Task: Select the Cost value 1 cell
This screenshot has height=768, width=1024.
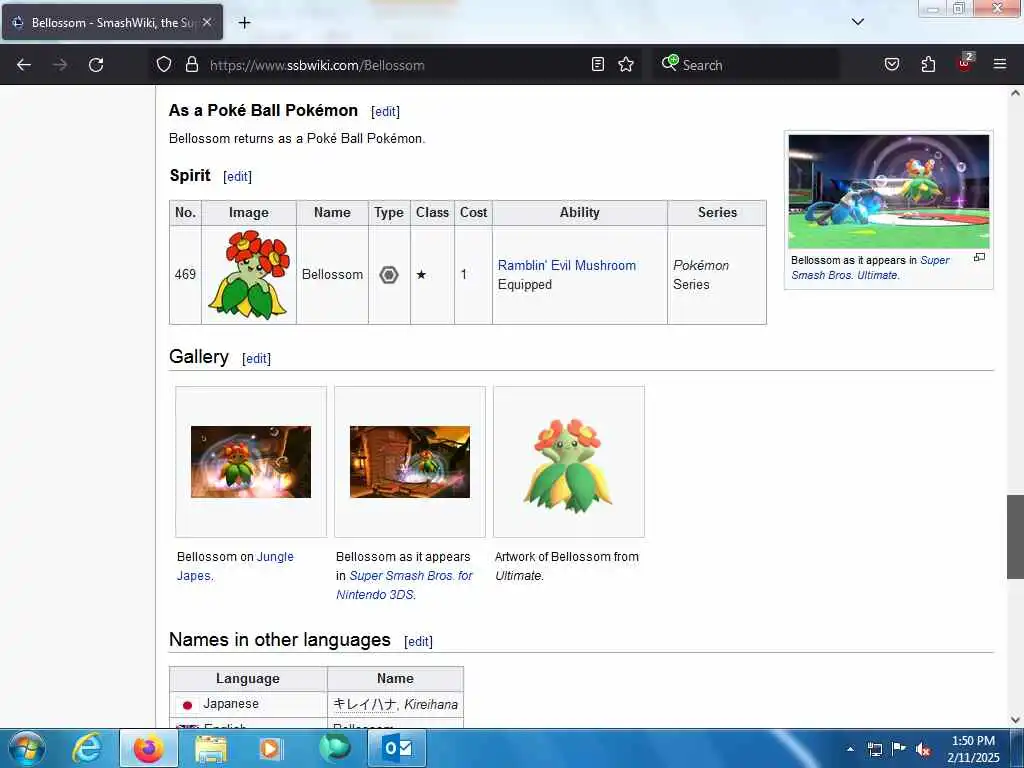Action: click(473, 274)
